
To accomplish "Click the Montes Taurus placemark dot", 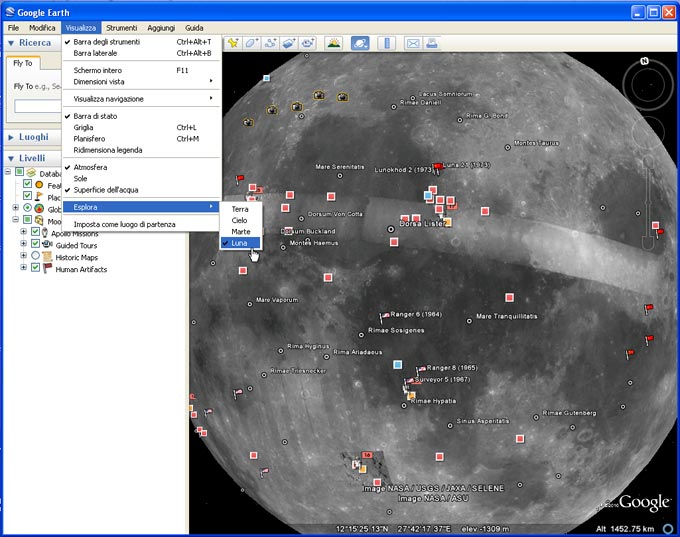I will point(507,147).
